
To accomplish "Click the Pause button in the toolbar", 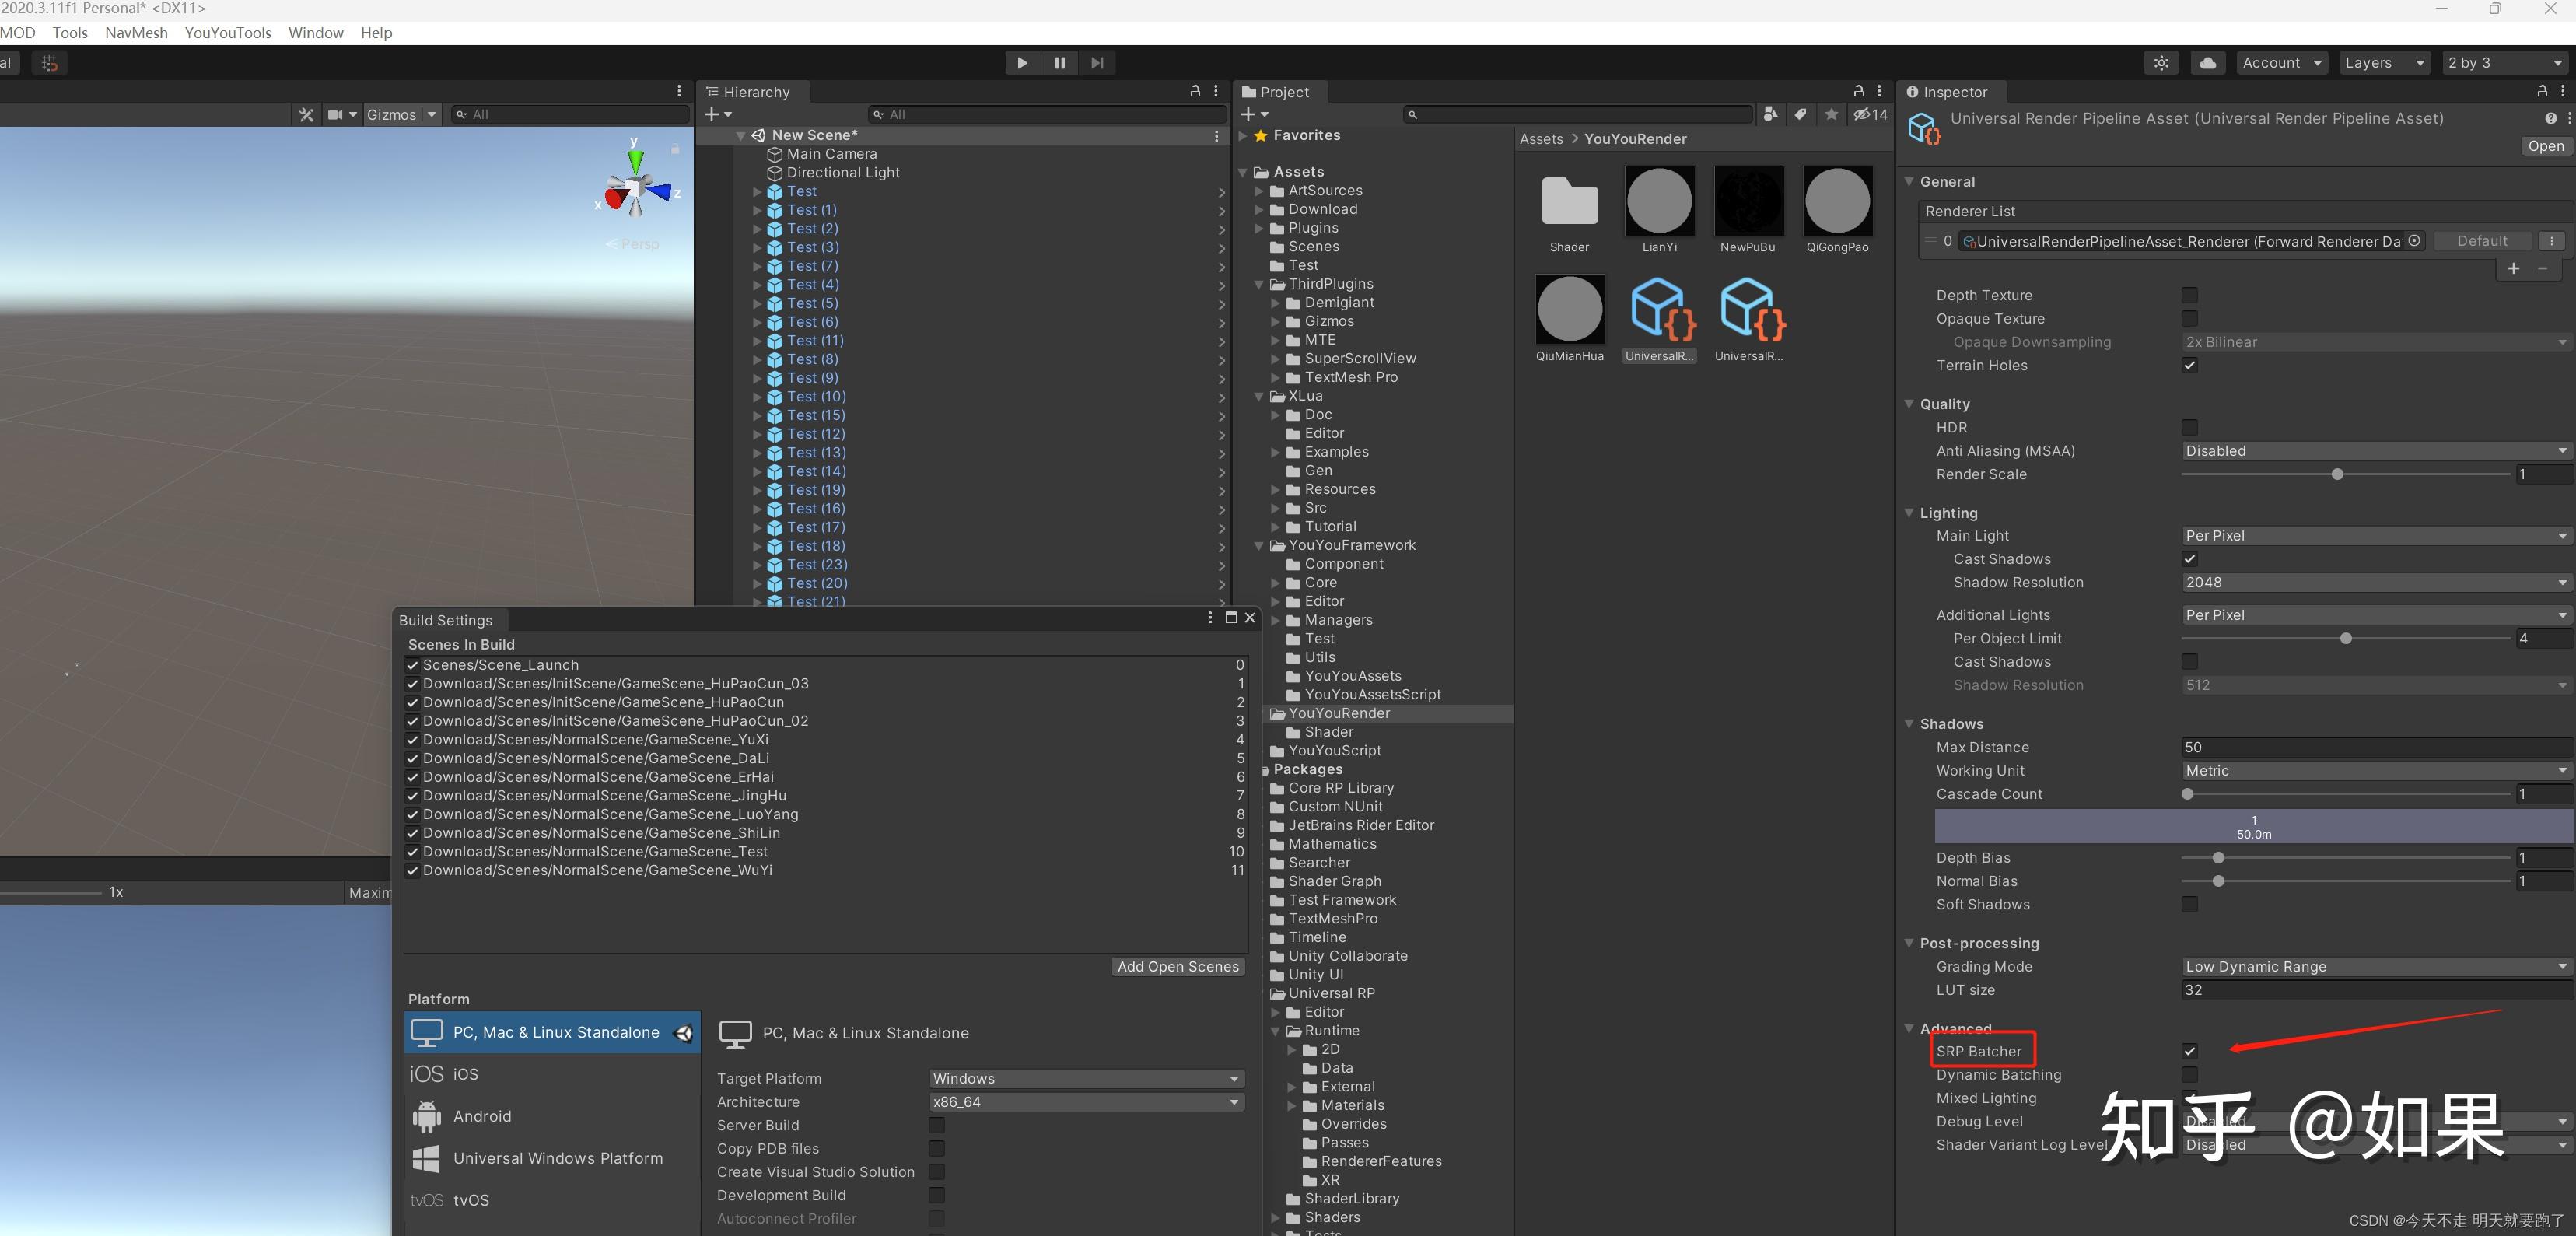I will [1059, 63].
